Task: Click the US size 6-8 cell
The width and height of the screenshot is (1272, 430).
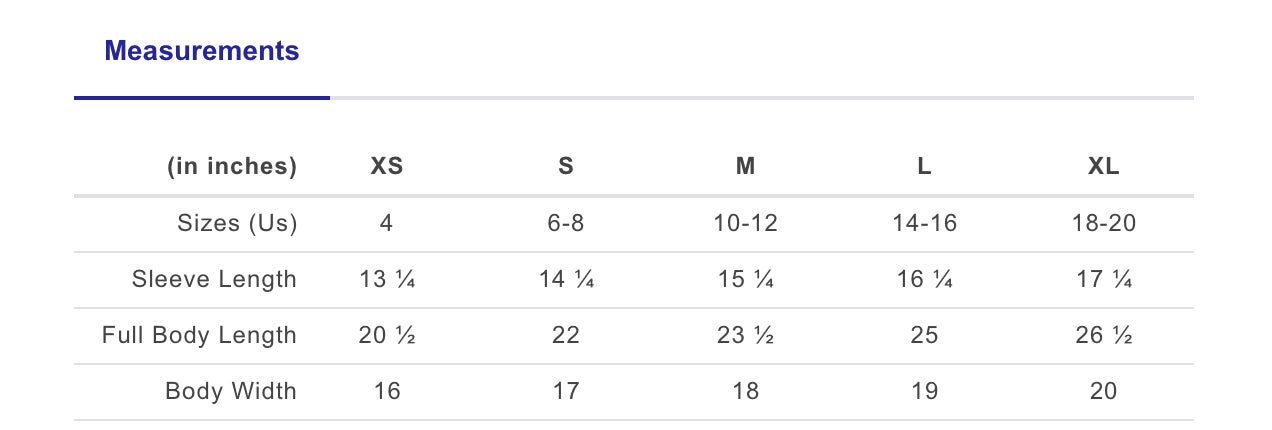Action: [566, 223]
